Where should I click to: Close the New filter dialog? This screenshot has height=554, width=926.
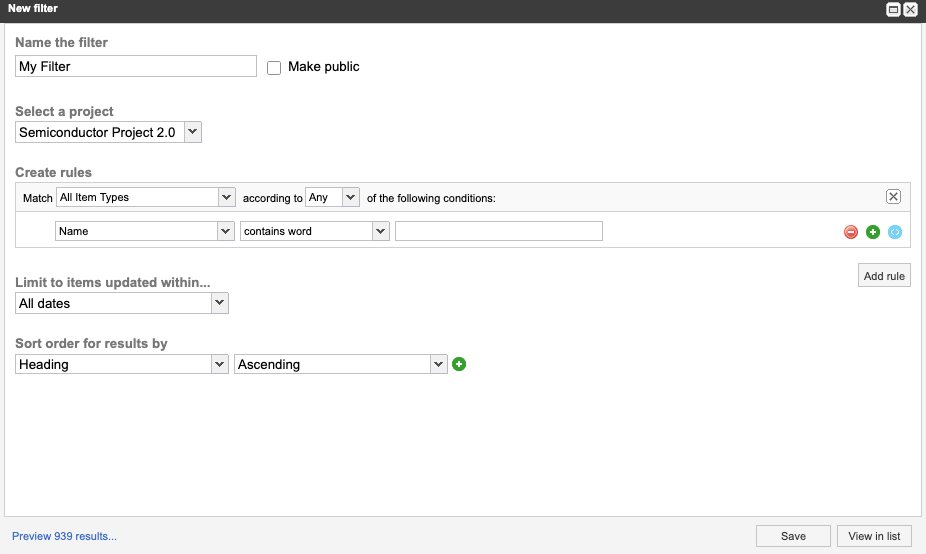[910, 9]
